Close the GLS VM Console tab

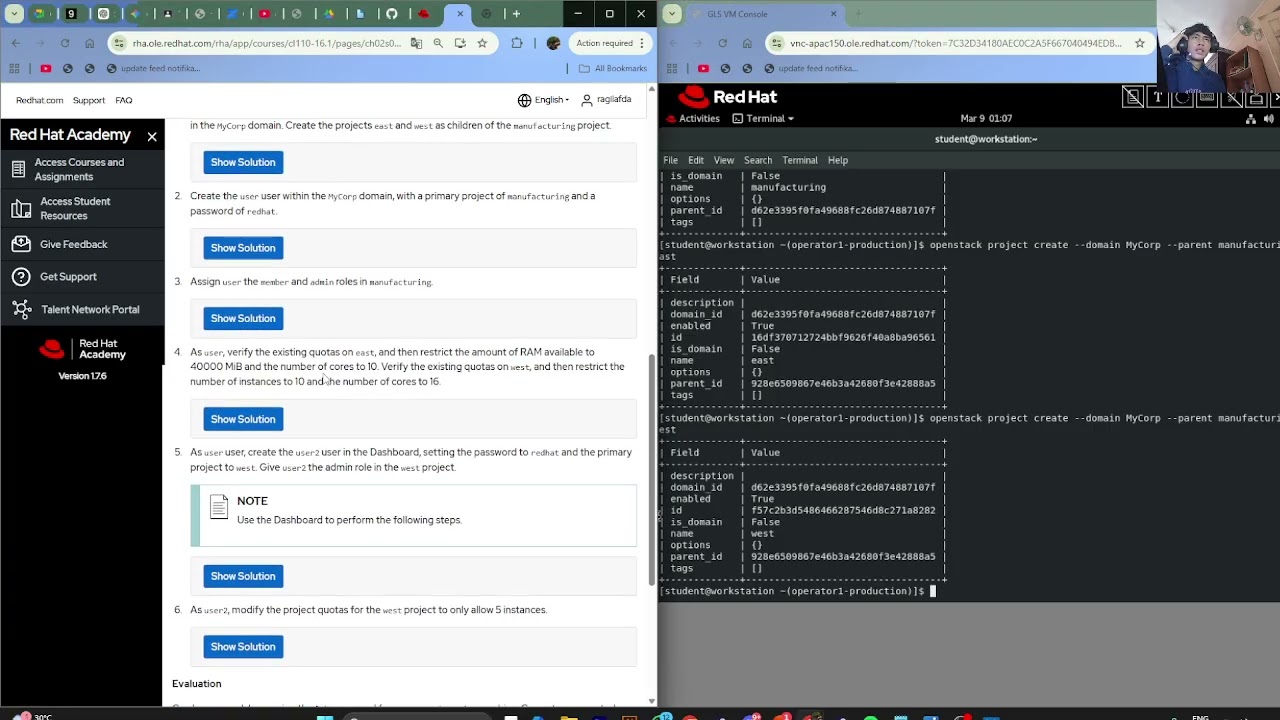point(833,14)
